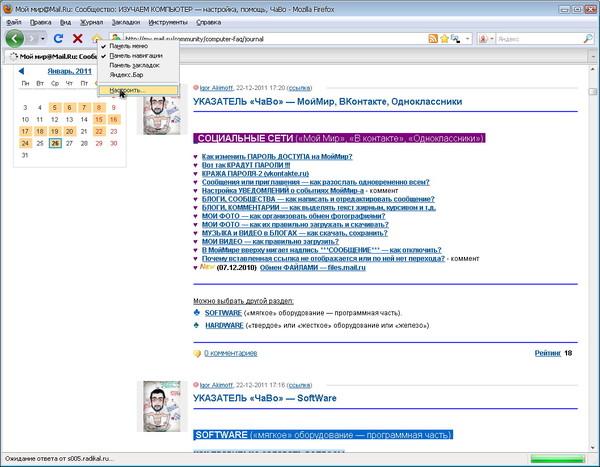Open the history dropdown arrow next to Forward

tap(43, 39)
